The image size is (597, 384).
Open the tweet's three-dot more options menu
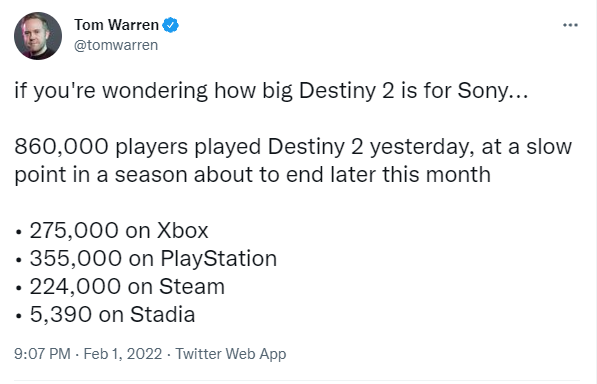point(570,25)
